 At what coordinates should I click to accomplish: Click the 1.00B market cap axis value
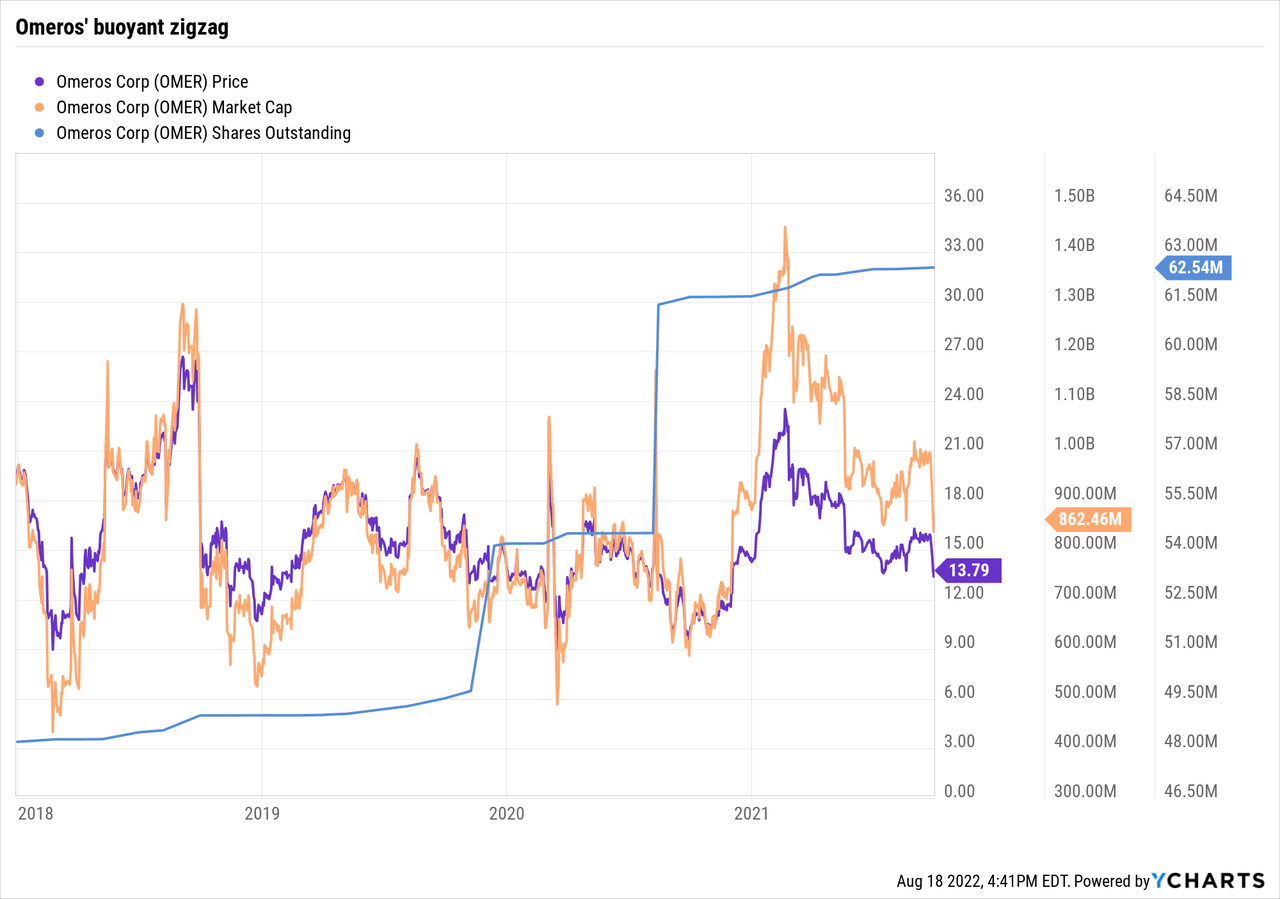point(1074,444)
